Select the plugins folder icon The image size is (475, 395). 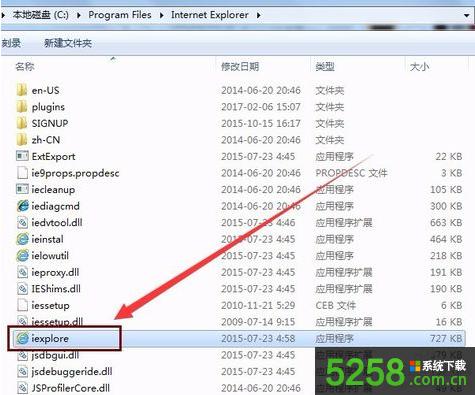pyautogui.click(x=22, y=107)
